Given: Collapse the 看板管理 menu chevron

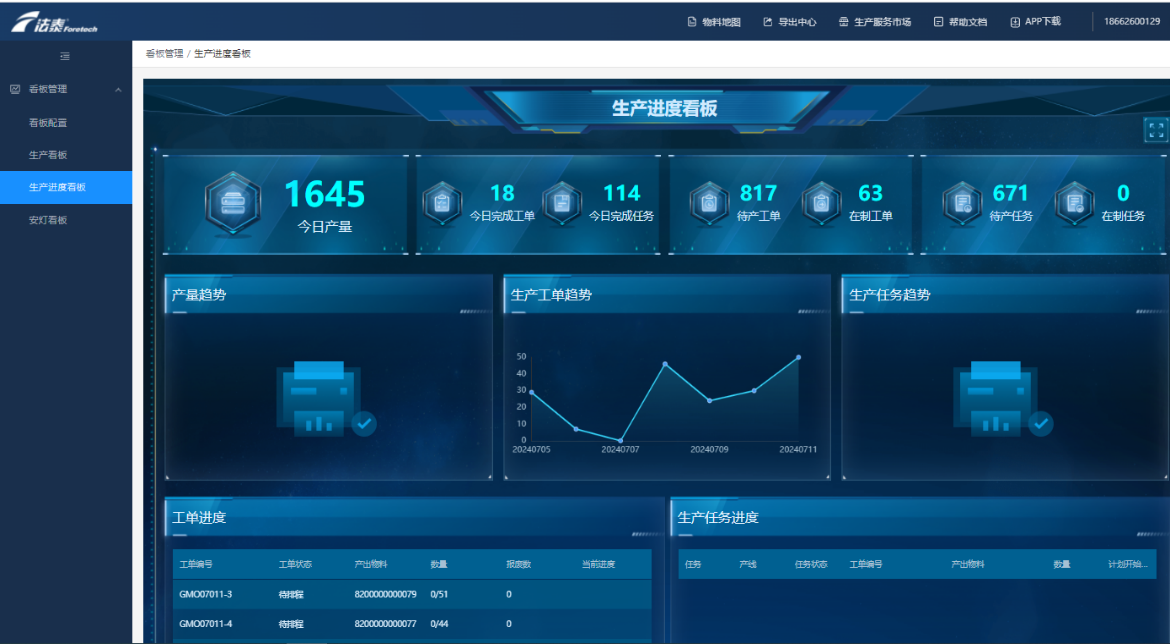Looking at the screenshot, I should 118,90.
